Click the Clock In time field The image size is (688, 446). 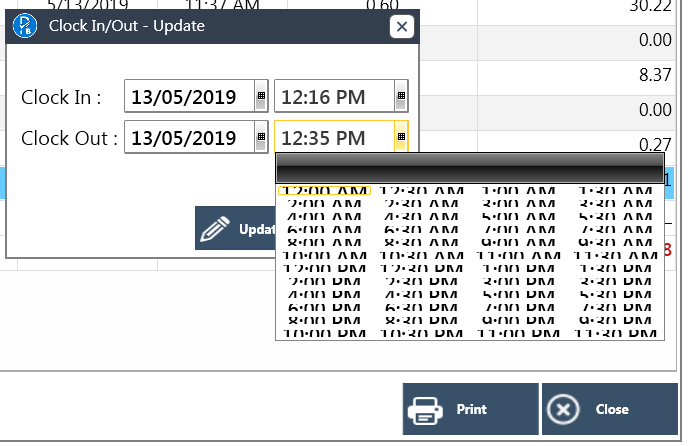(x=333, y=97)
